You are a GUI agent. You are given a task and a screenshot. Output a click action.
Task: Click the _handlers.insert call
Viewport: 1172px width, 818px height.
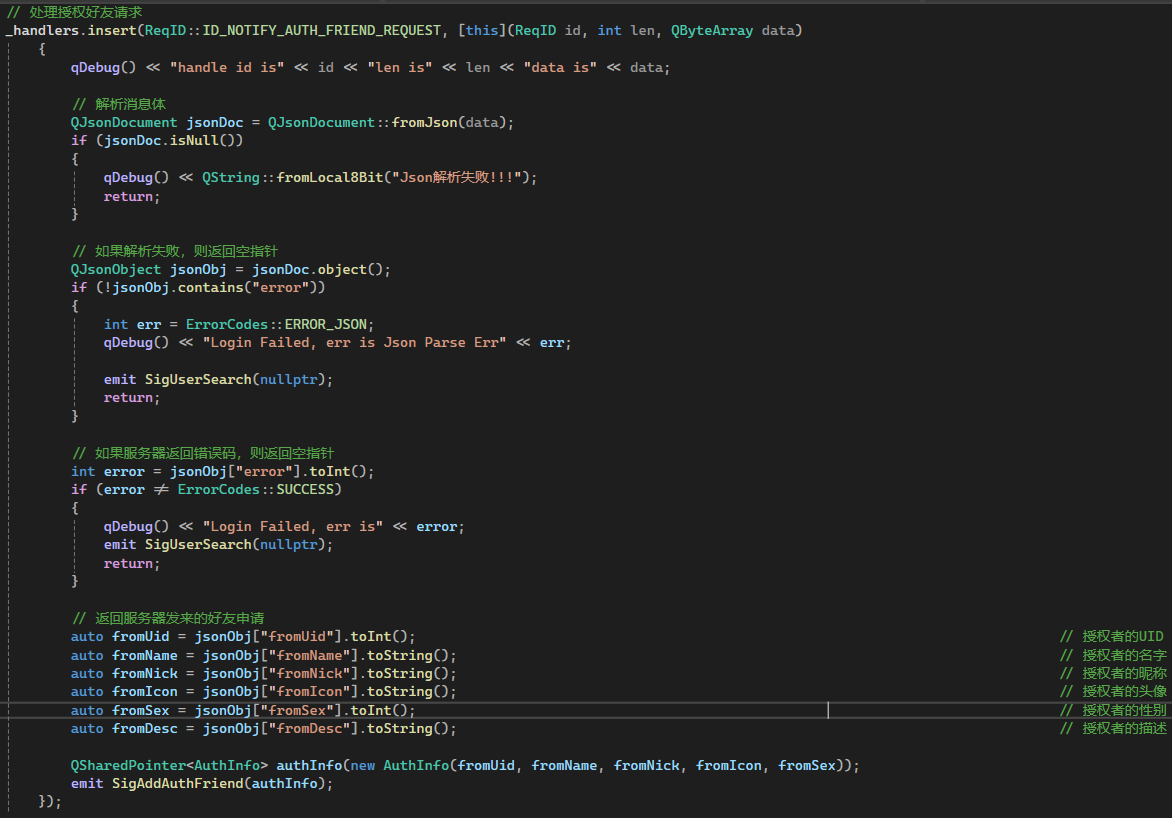(x=71, y=31)
